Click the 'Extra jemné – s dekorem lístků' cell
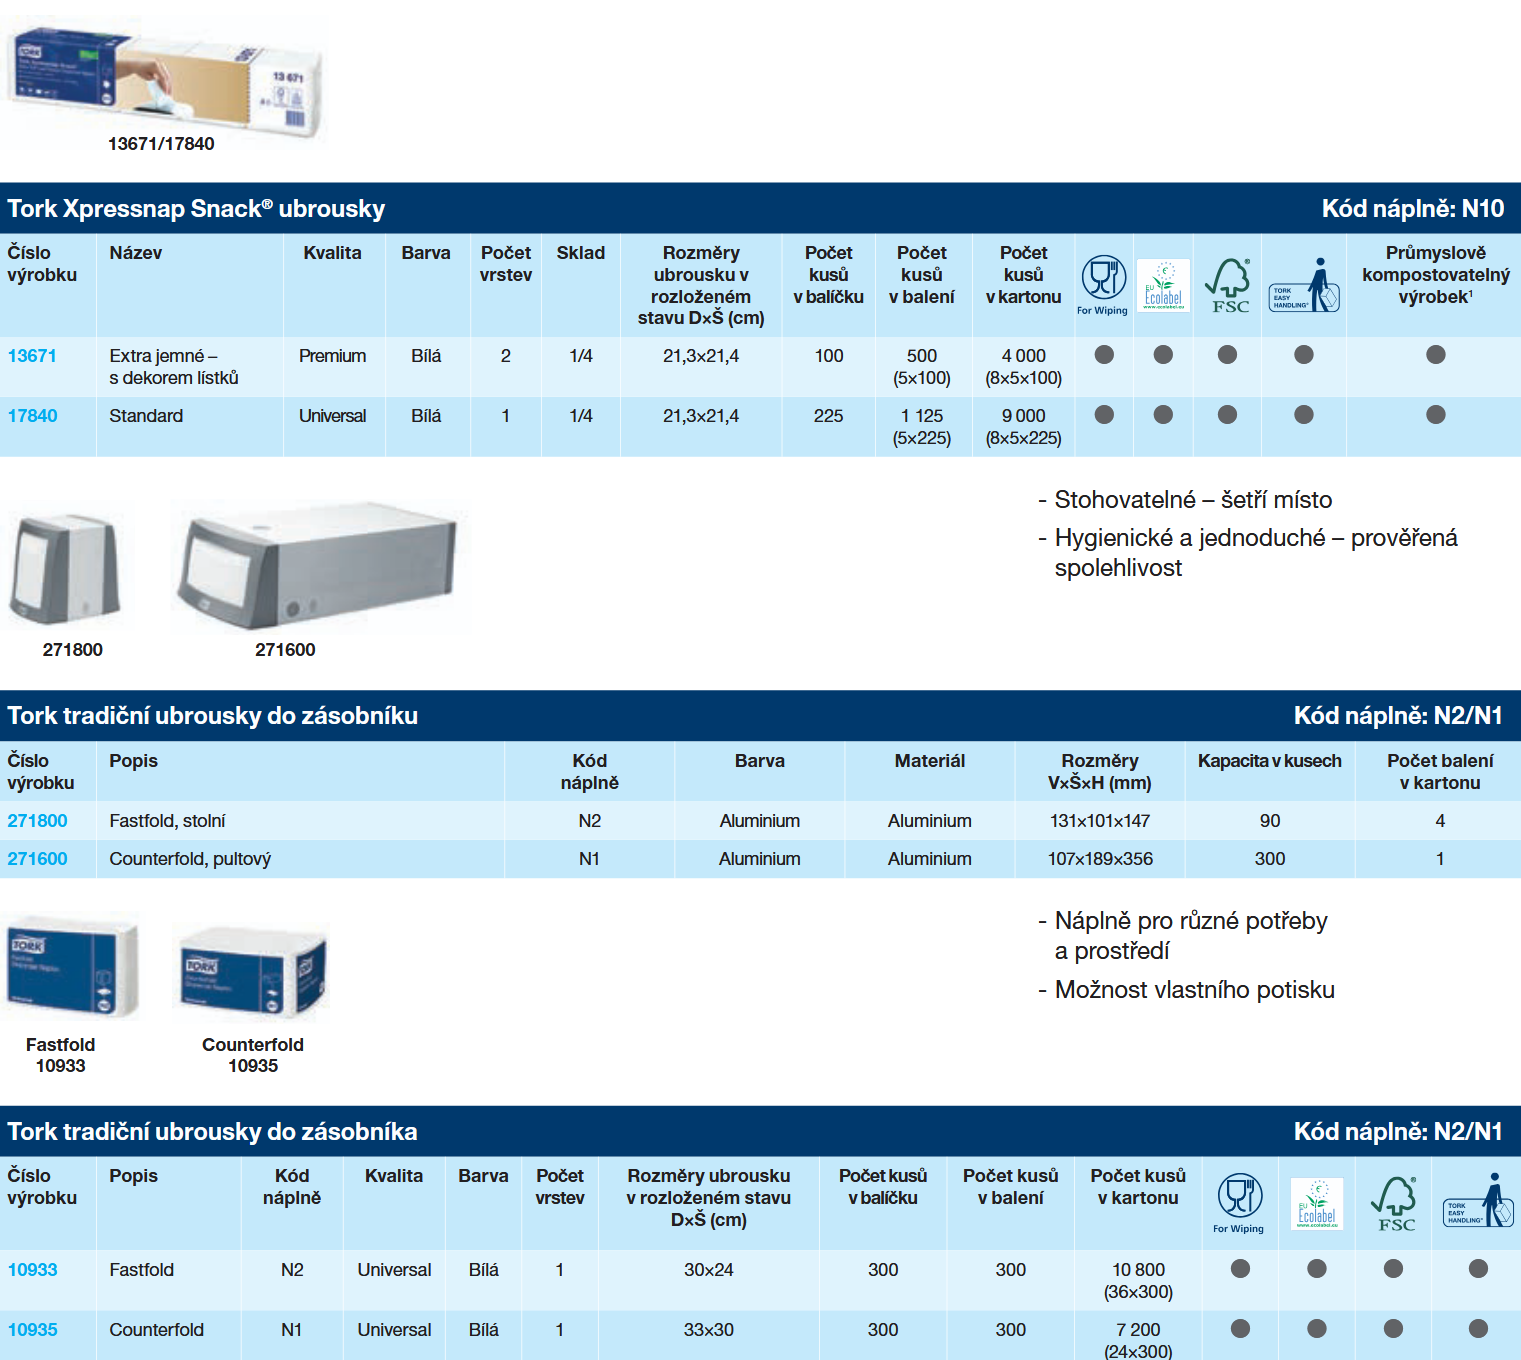Viewport: 1521px width, 1360px height. click(174, 367)
